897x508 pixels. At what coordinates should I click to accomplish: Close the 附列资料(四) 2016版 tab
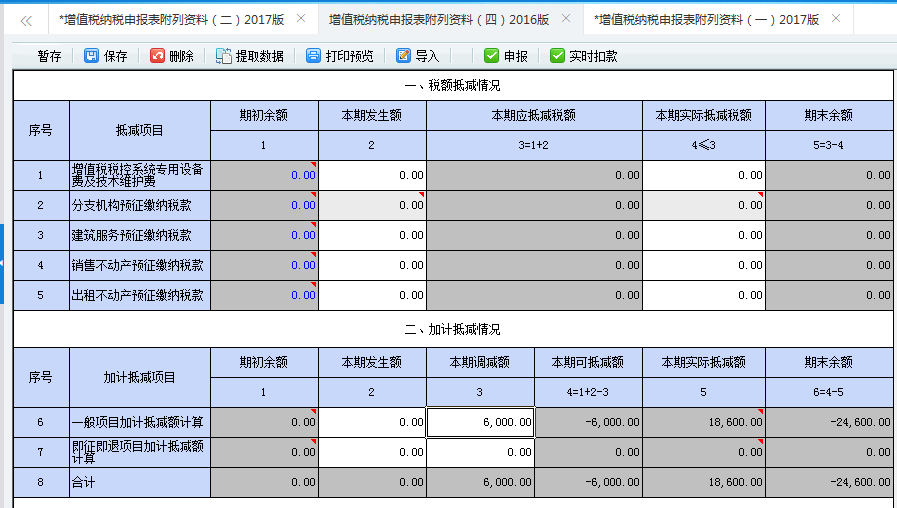(x=567, y=19)
